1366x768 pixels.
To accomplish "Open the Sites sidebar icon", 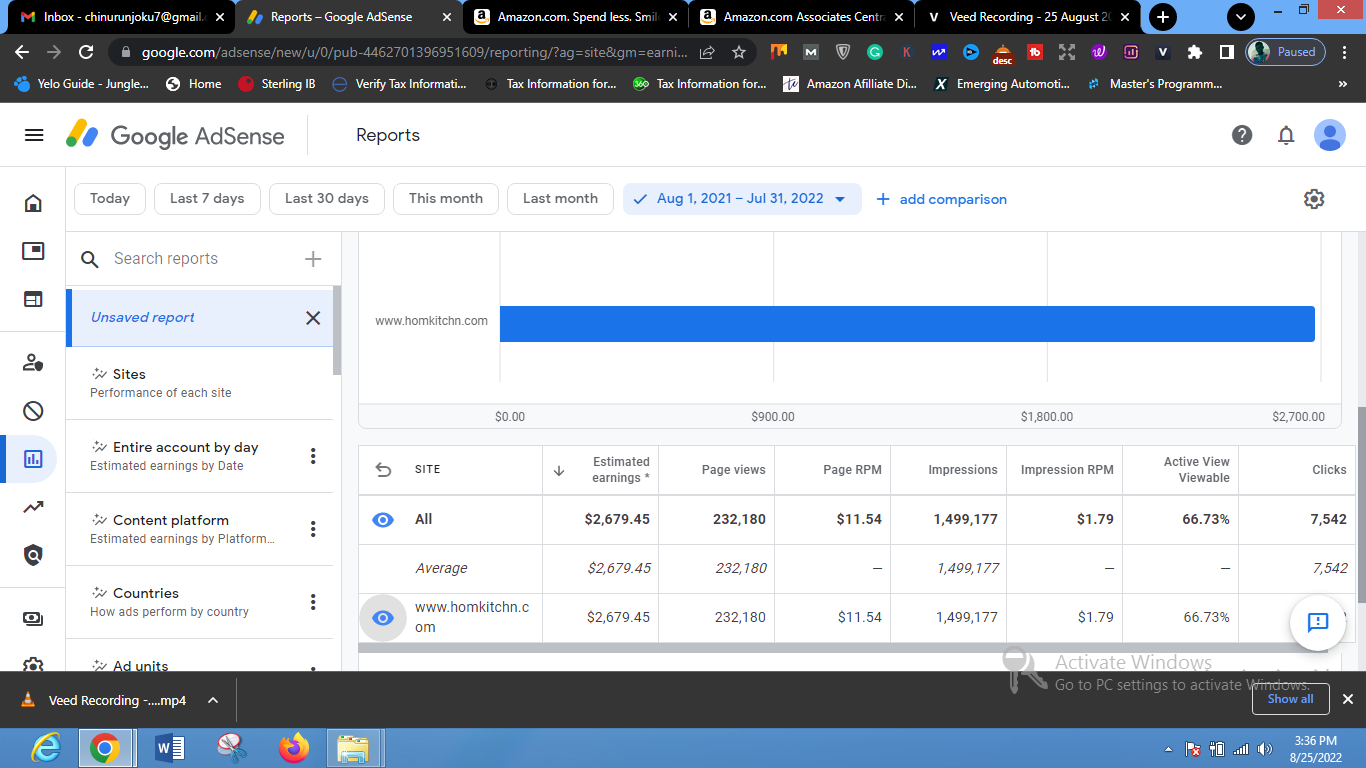I will [x=33, y=299].
